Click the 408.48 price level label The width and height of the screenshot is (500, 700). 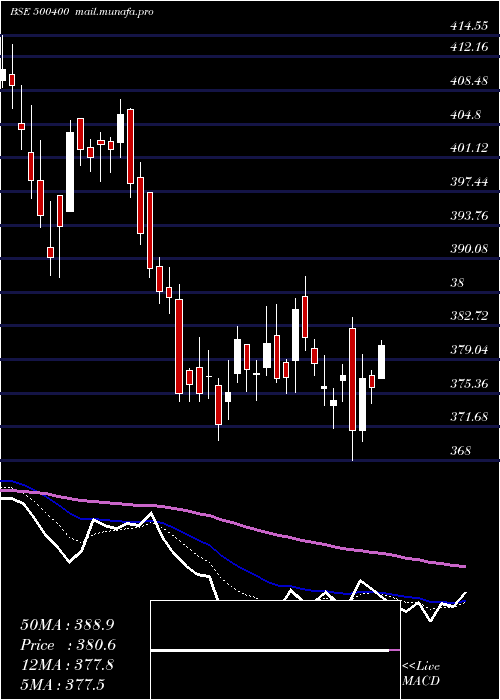click(x=469, y=81)
